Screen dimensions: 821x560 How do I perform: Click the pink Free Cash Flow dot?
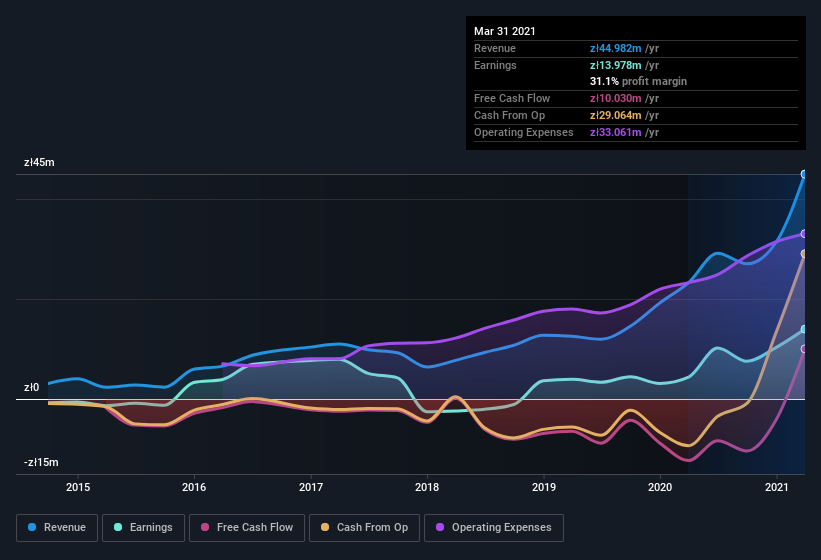205,527
